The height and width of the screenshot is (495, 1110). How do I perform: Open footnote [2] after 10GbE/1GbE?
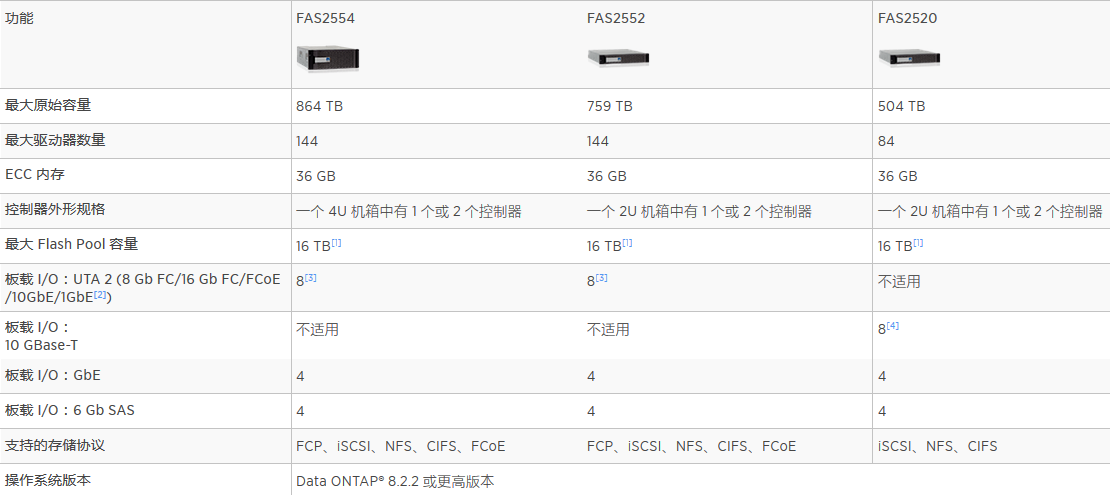[x=101, y=295]
